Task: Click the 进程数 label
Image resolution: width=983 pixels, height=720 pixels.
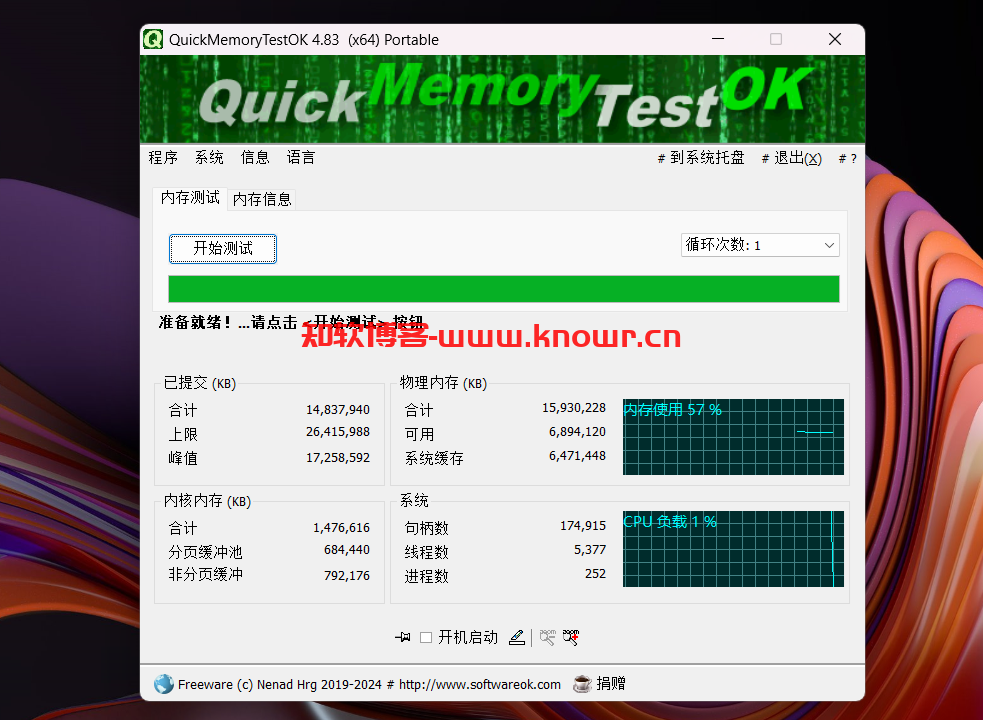Action: [426, 576]
